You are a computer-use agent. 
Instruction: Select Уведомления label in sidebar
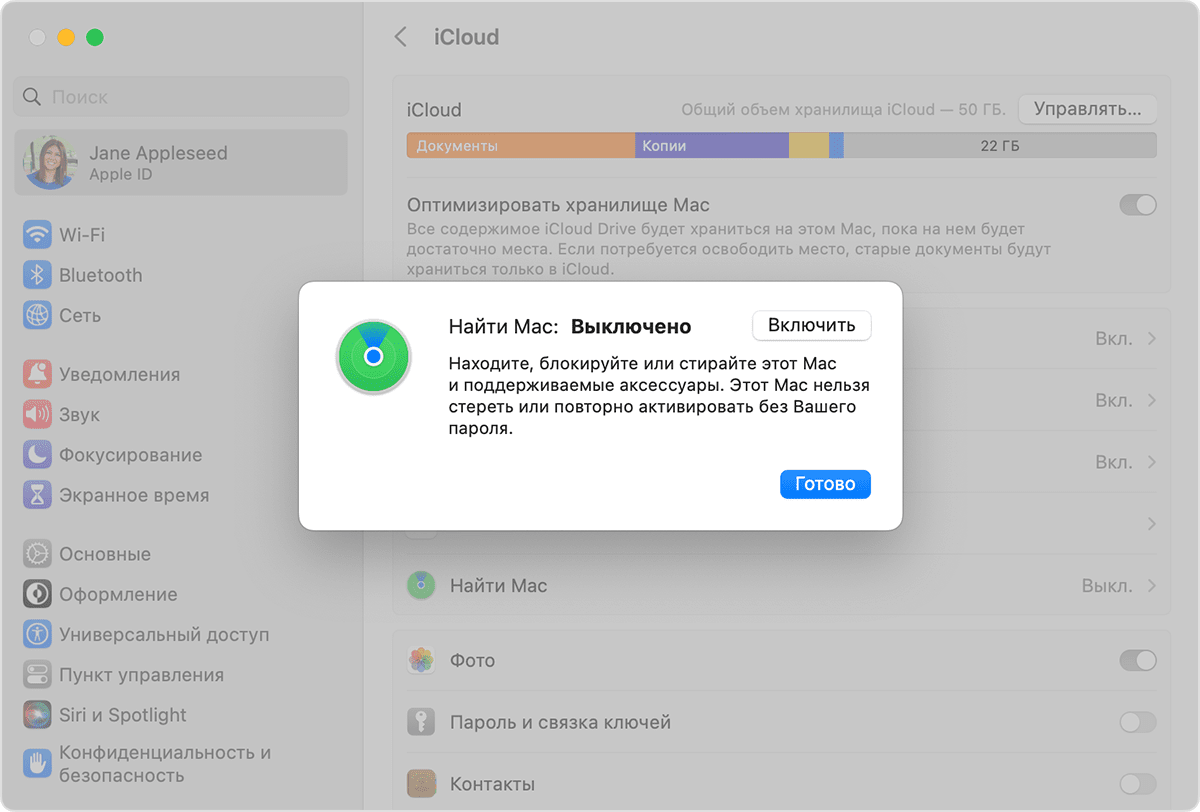(120, 375)
